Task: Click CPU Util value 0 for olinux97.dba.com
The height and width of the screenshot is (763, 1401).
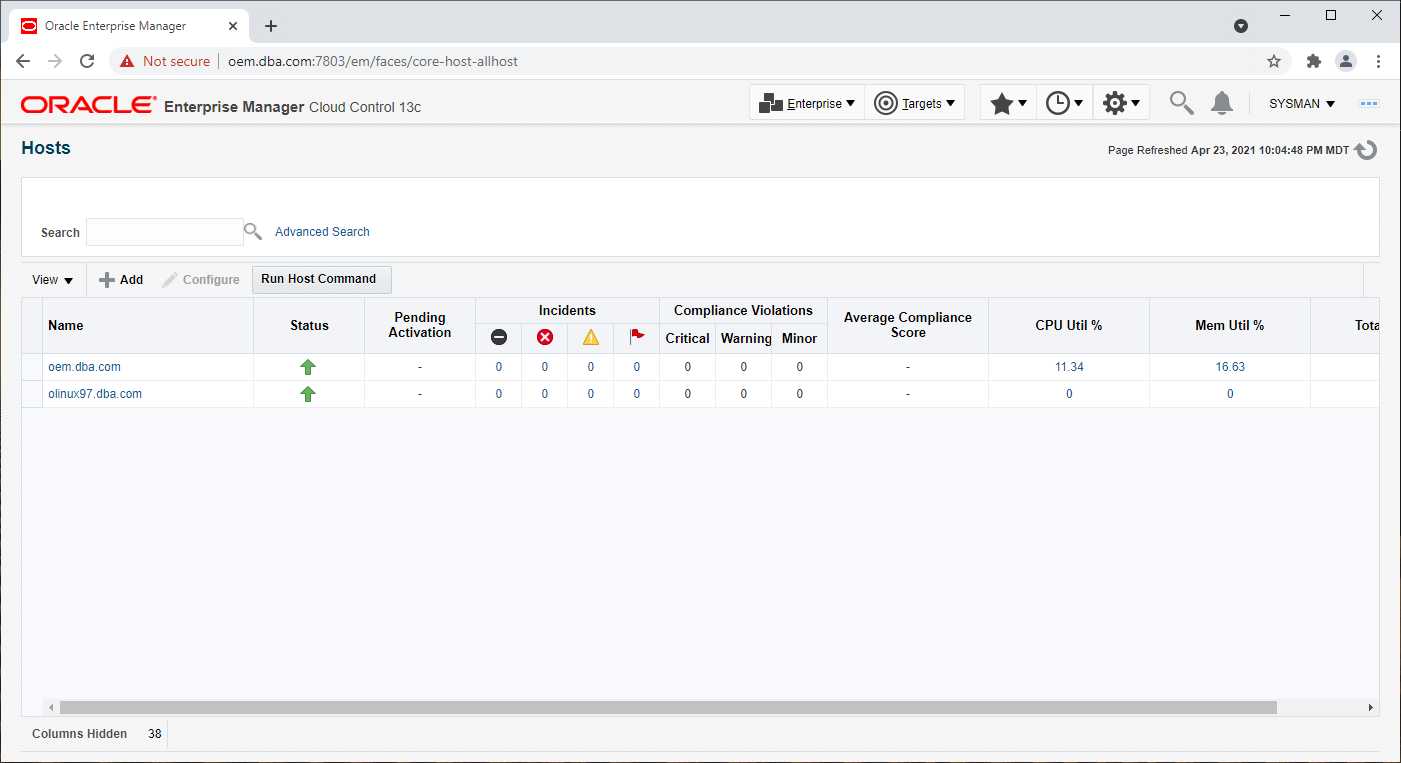Action: click(x=1069, y=394)
